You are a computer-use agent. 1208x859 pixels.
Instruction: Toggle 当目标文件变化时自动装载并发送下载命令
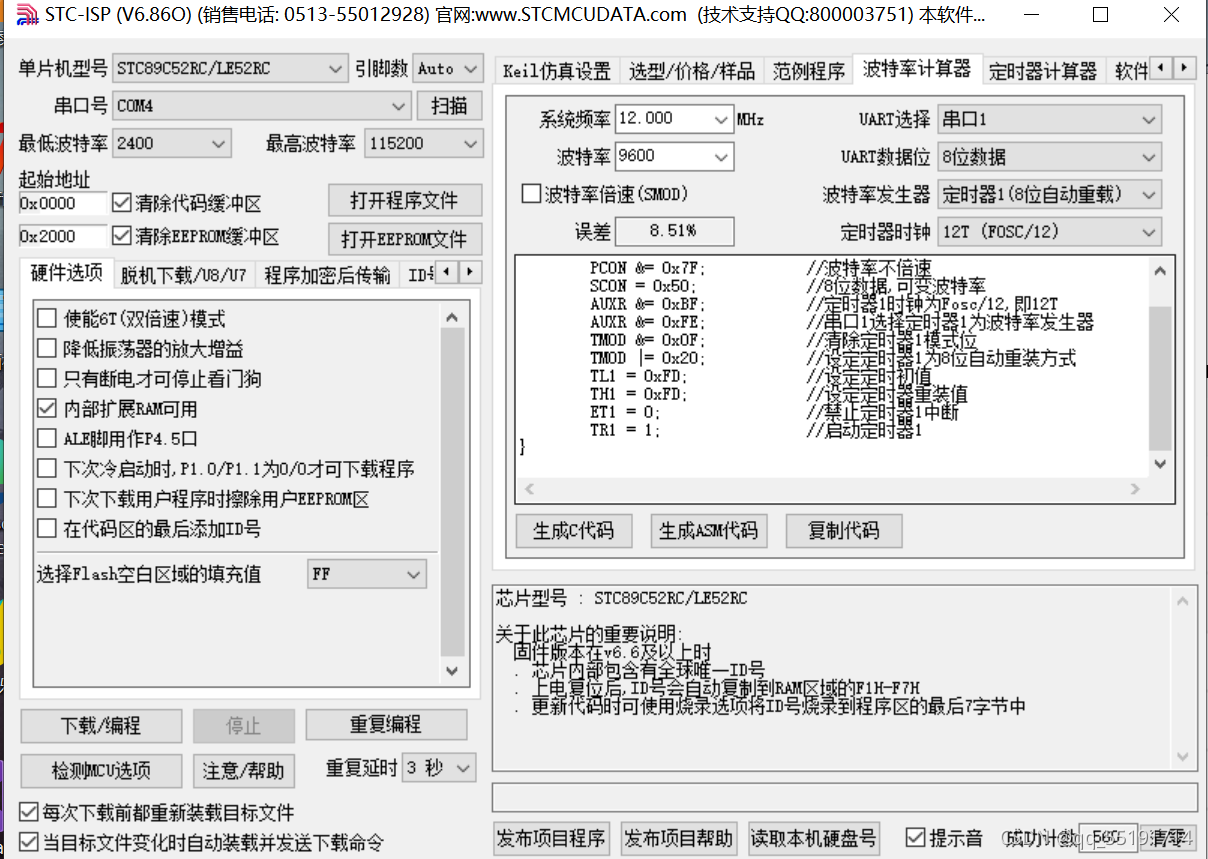click(29, 842)
